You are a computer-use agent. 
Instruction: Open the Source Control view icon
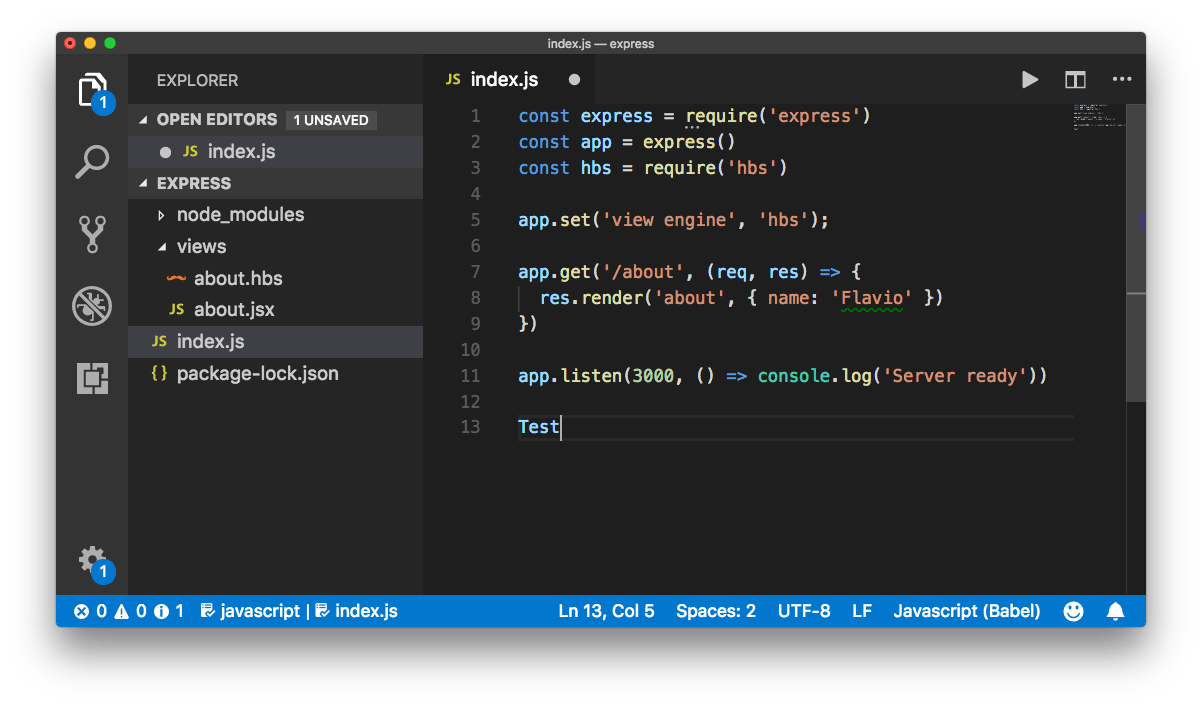coord(92,234)
